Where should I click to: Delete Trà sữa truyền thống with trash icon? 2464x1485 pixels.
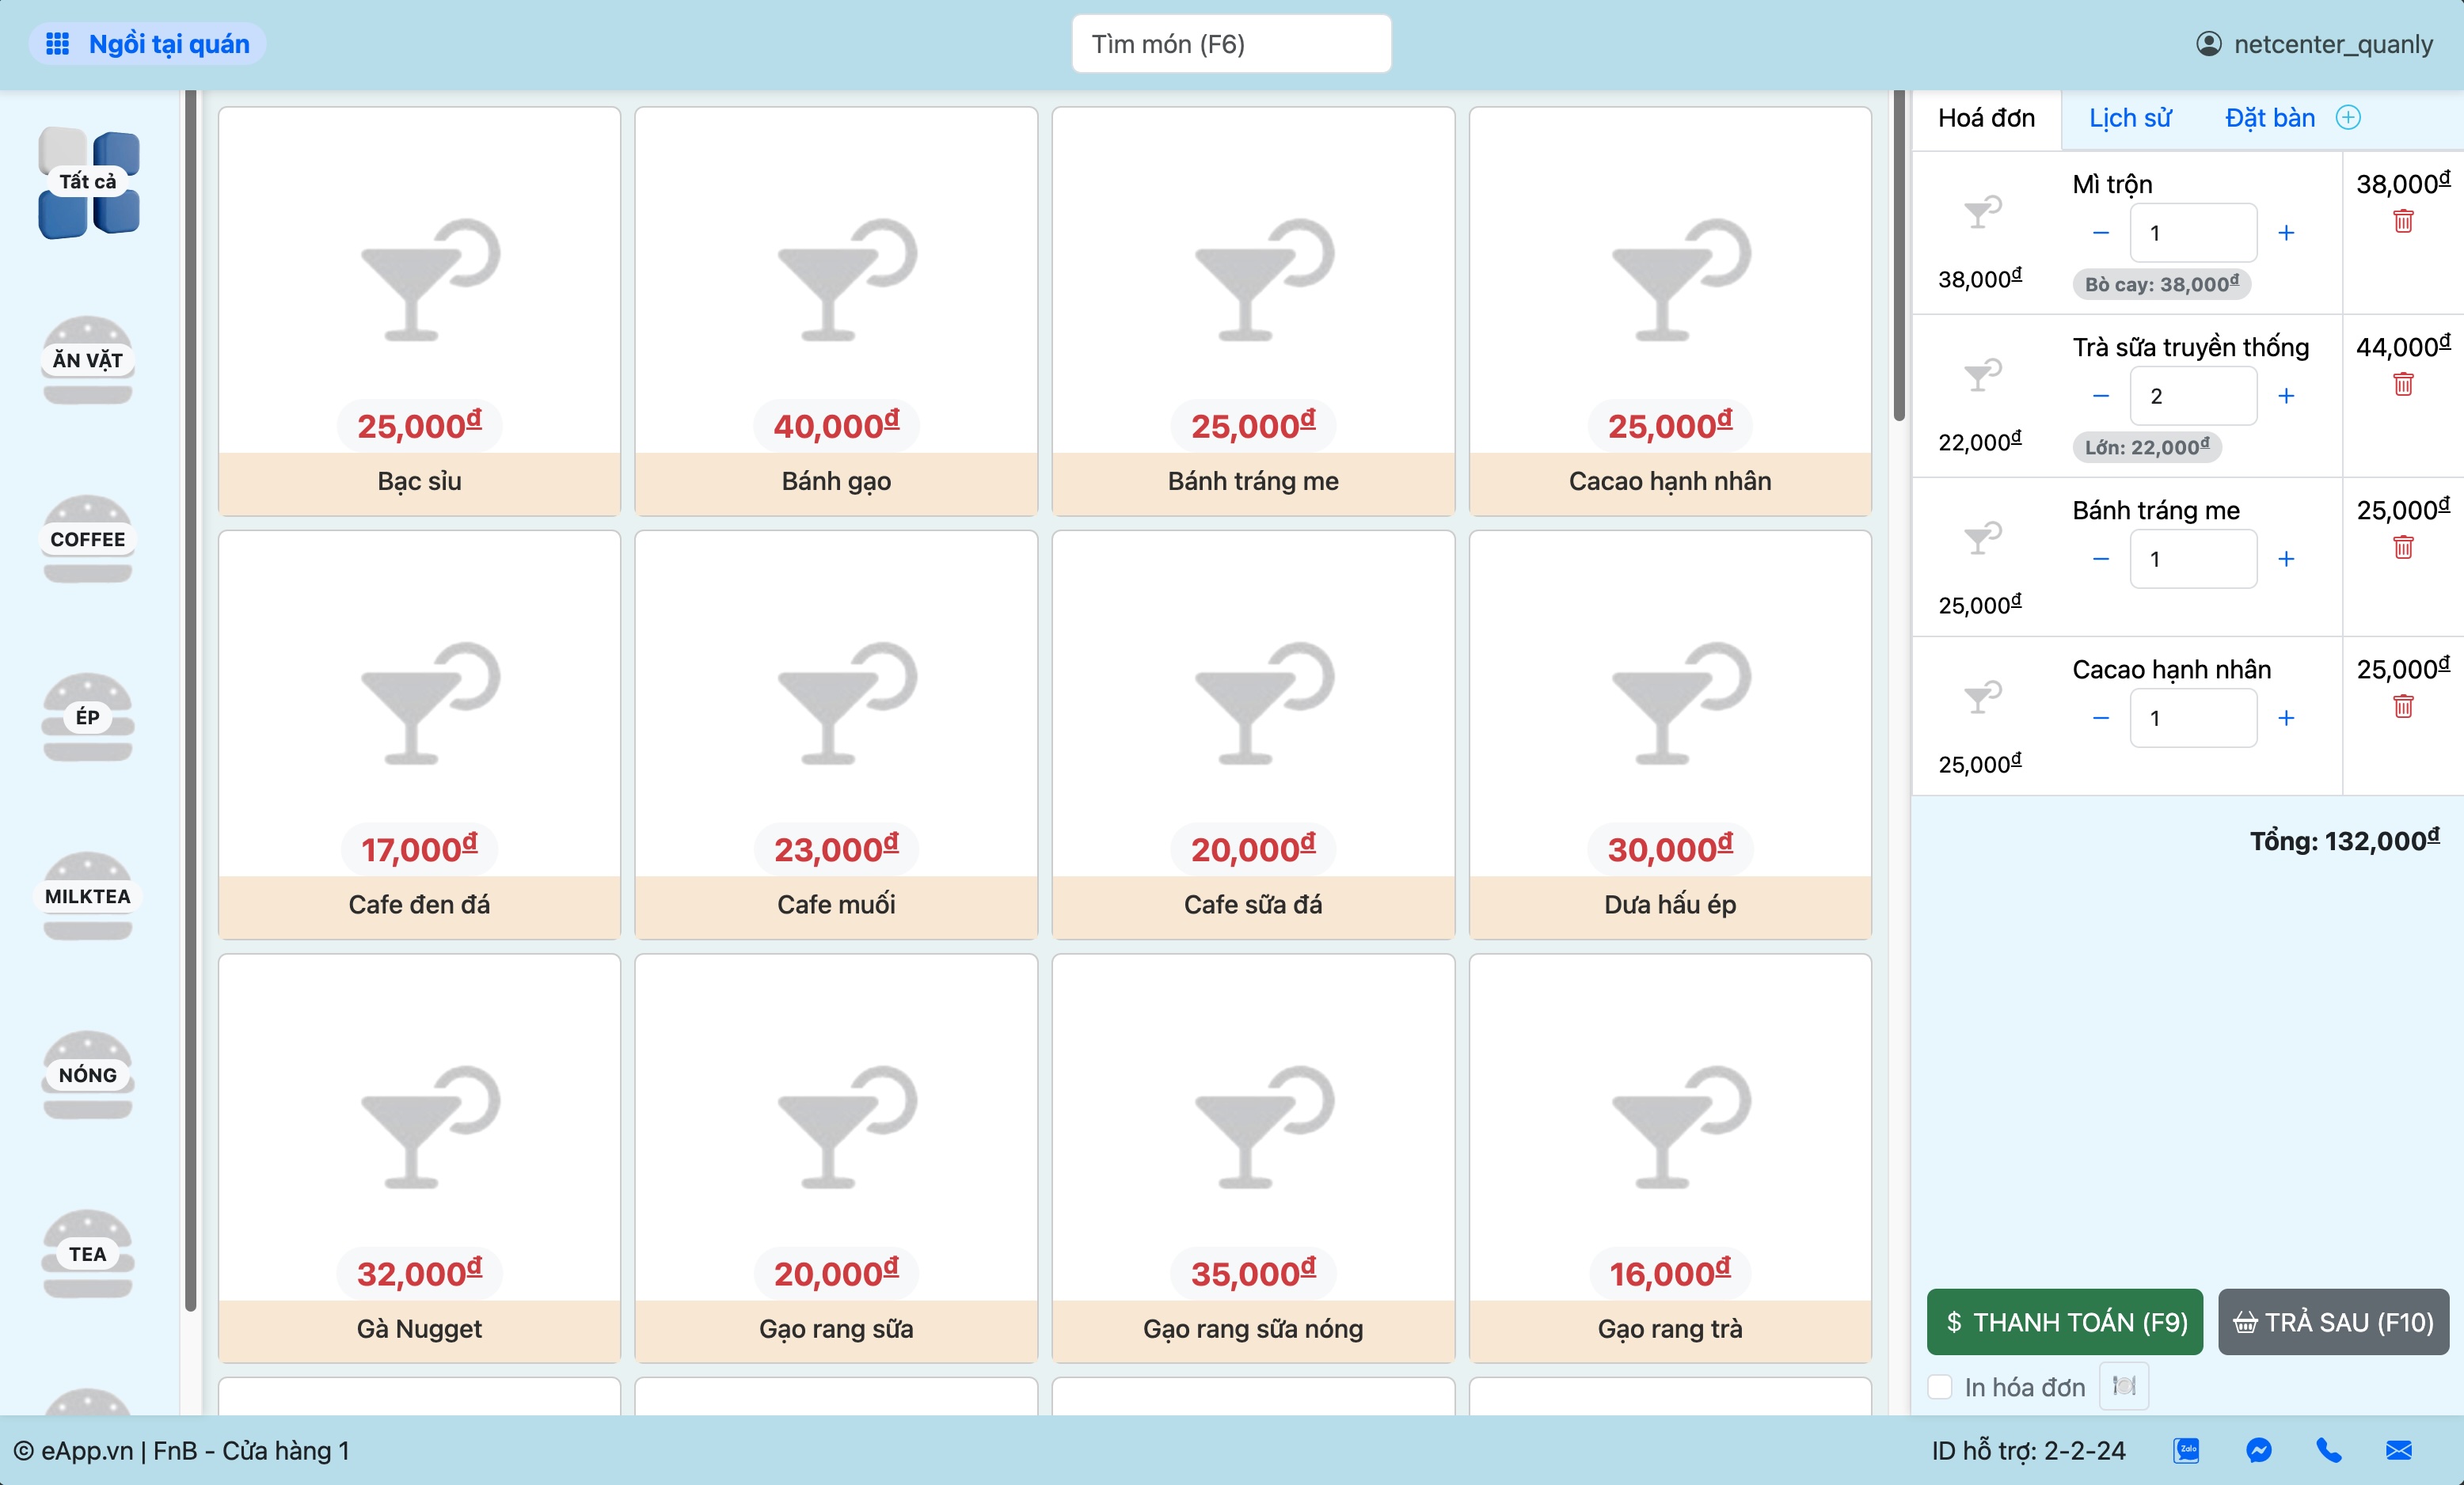(x=2403, y=384)
